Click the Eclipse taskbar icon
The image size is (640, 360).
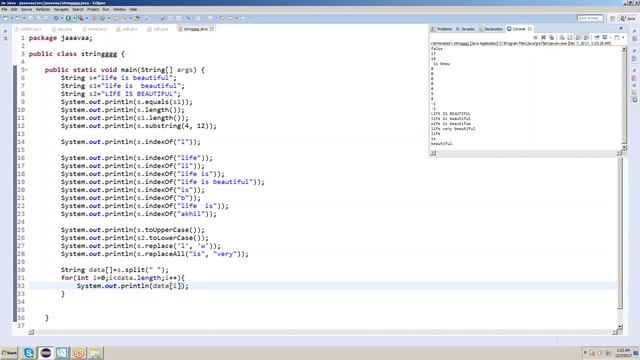46,353
